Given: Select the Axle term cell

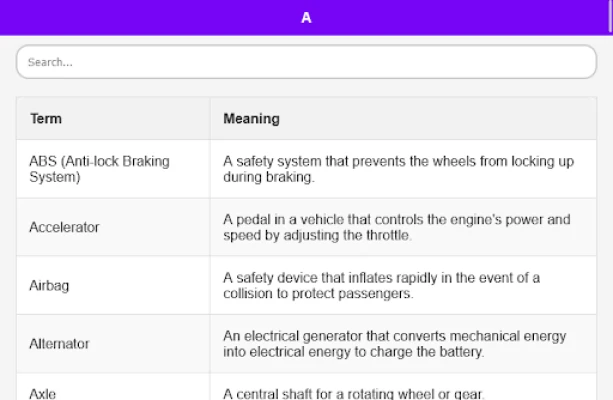Looking at the screenshot, I should 43,393.
